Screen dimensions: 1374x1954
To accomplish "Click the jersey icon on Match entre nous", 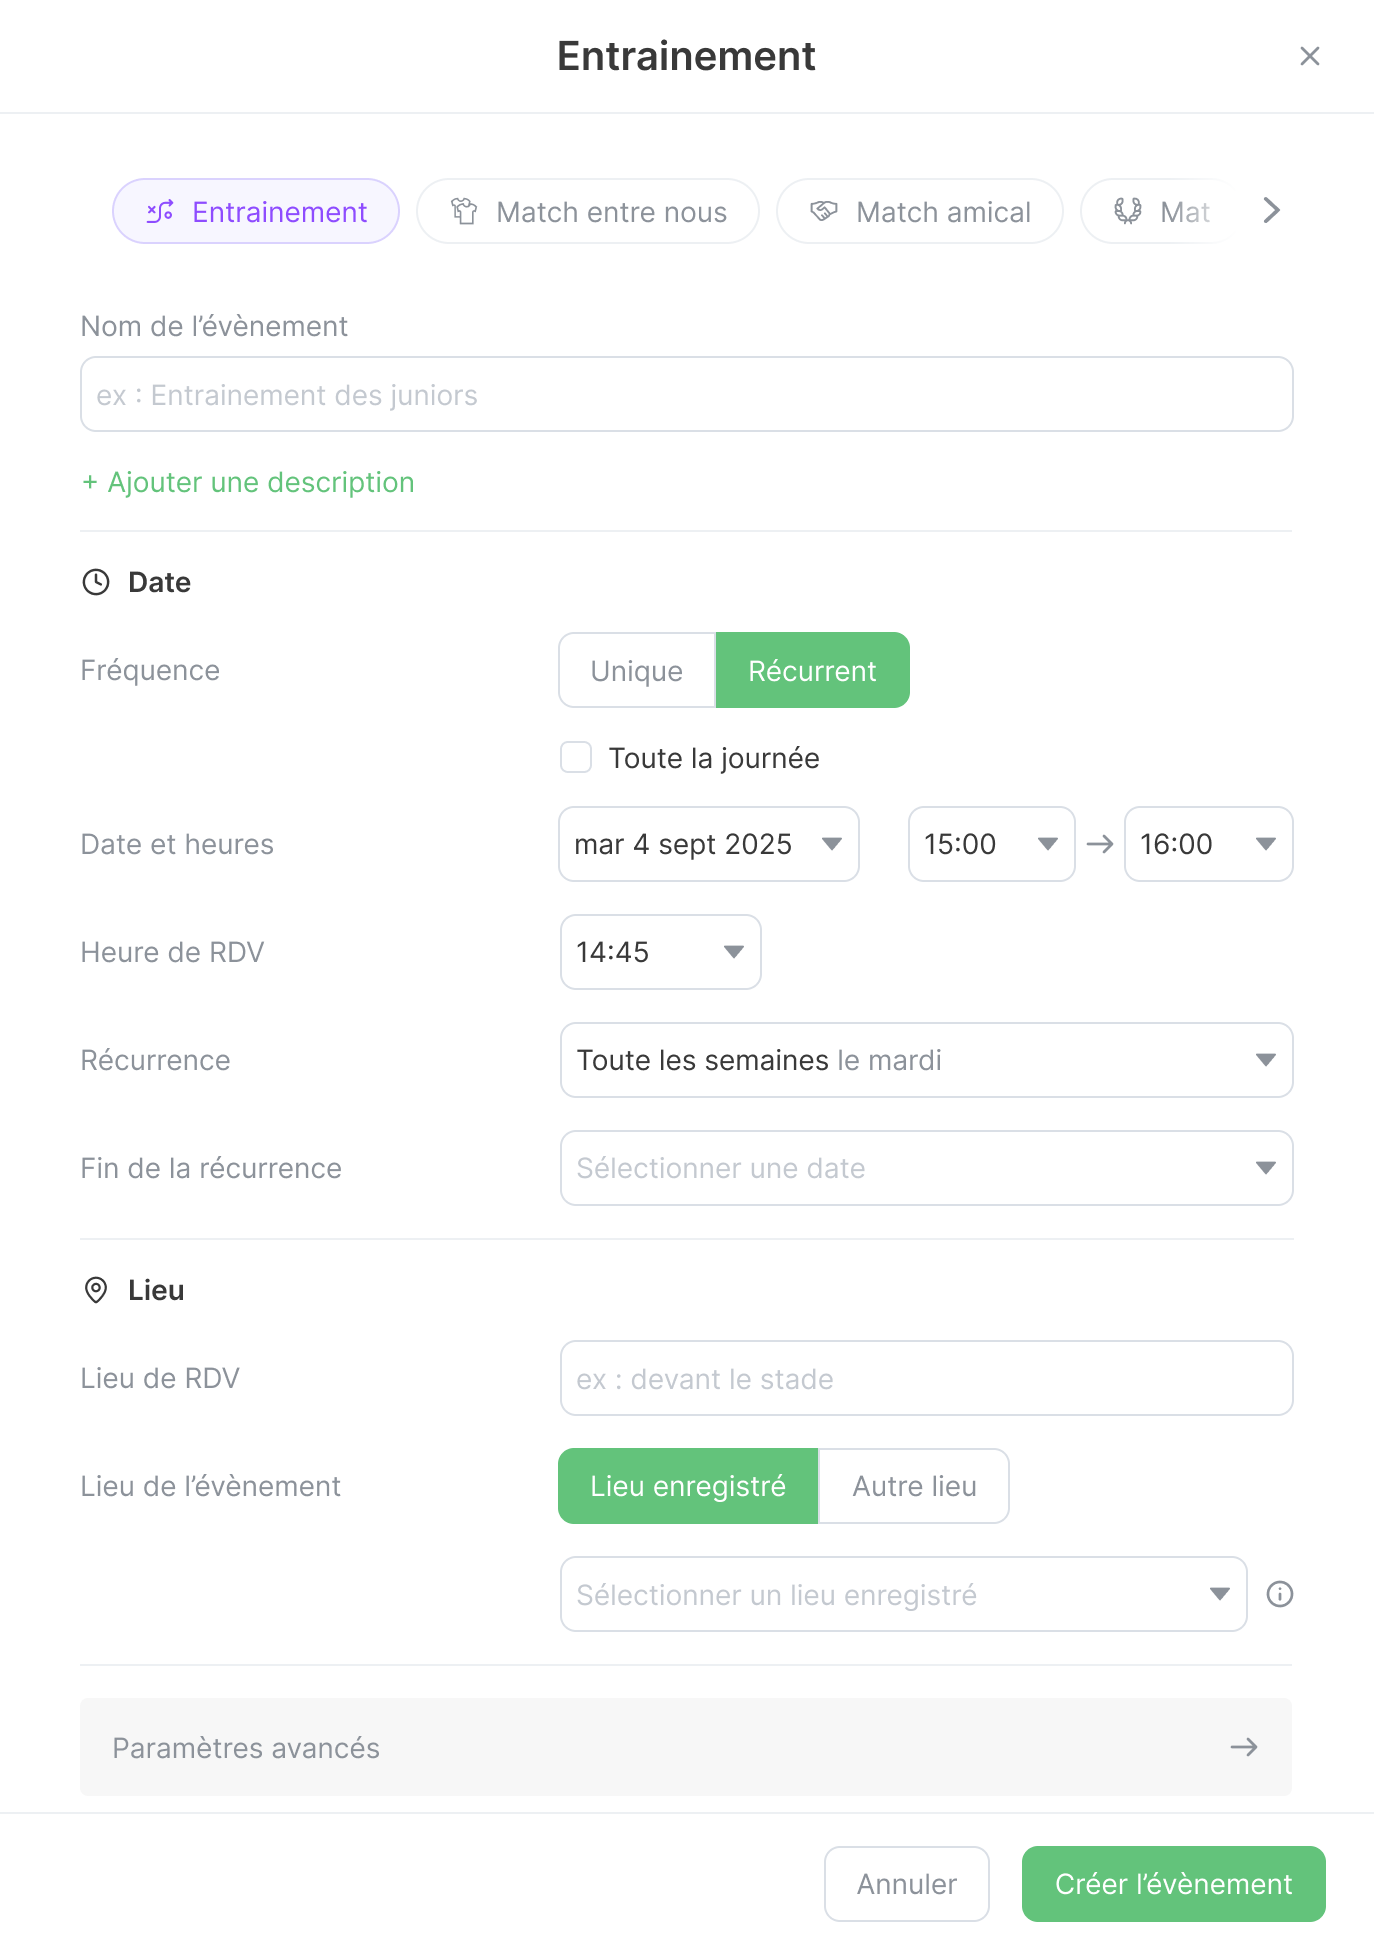I will coord(464,211).
